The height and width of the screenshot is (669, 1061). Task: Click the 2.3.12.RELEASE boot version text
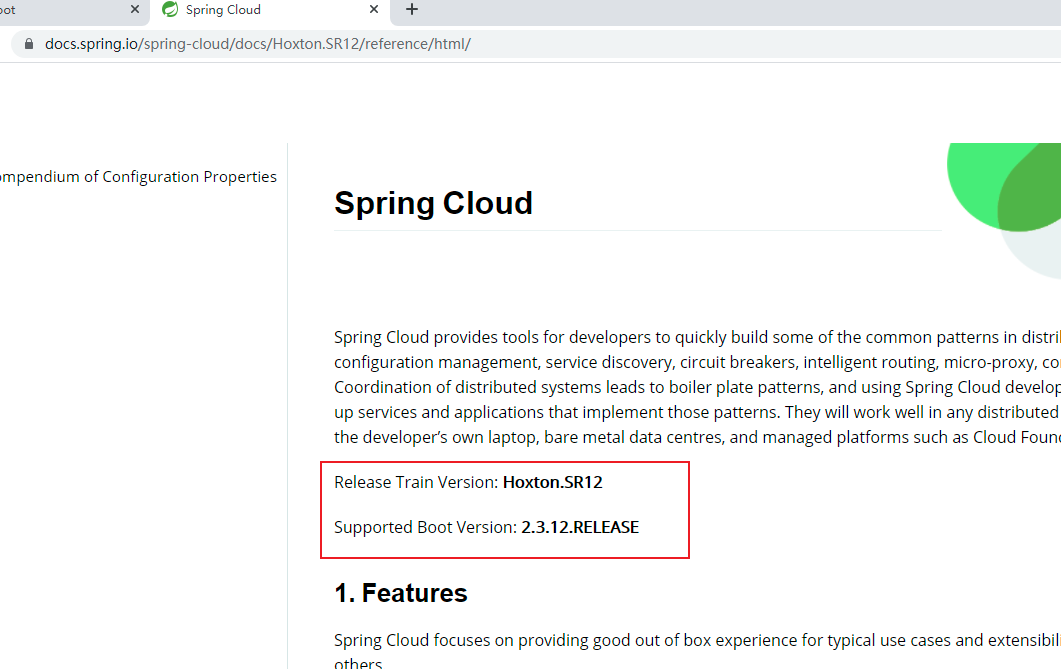click(580, 527)
